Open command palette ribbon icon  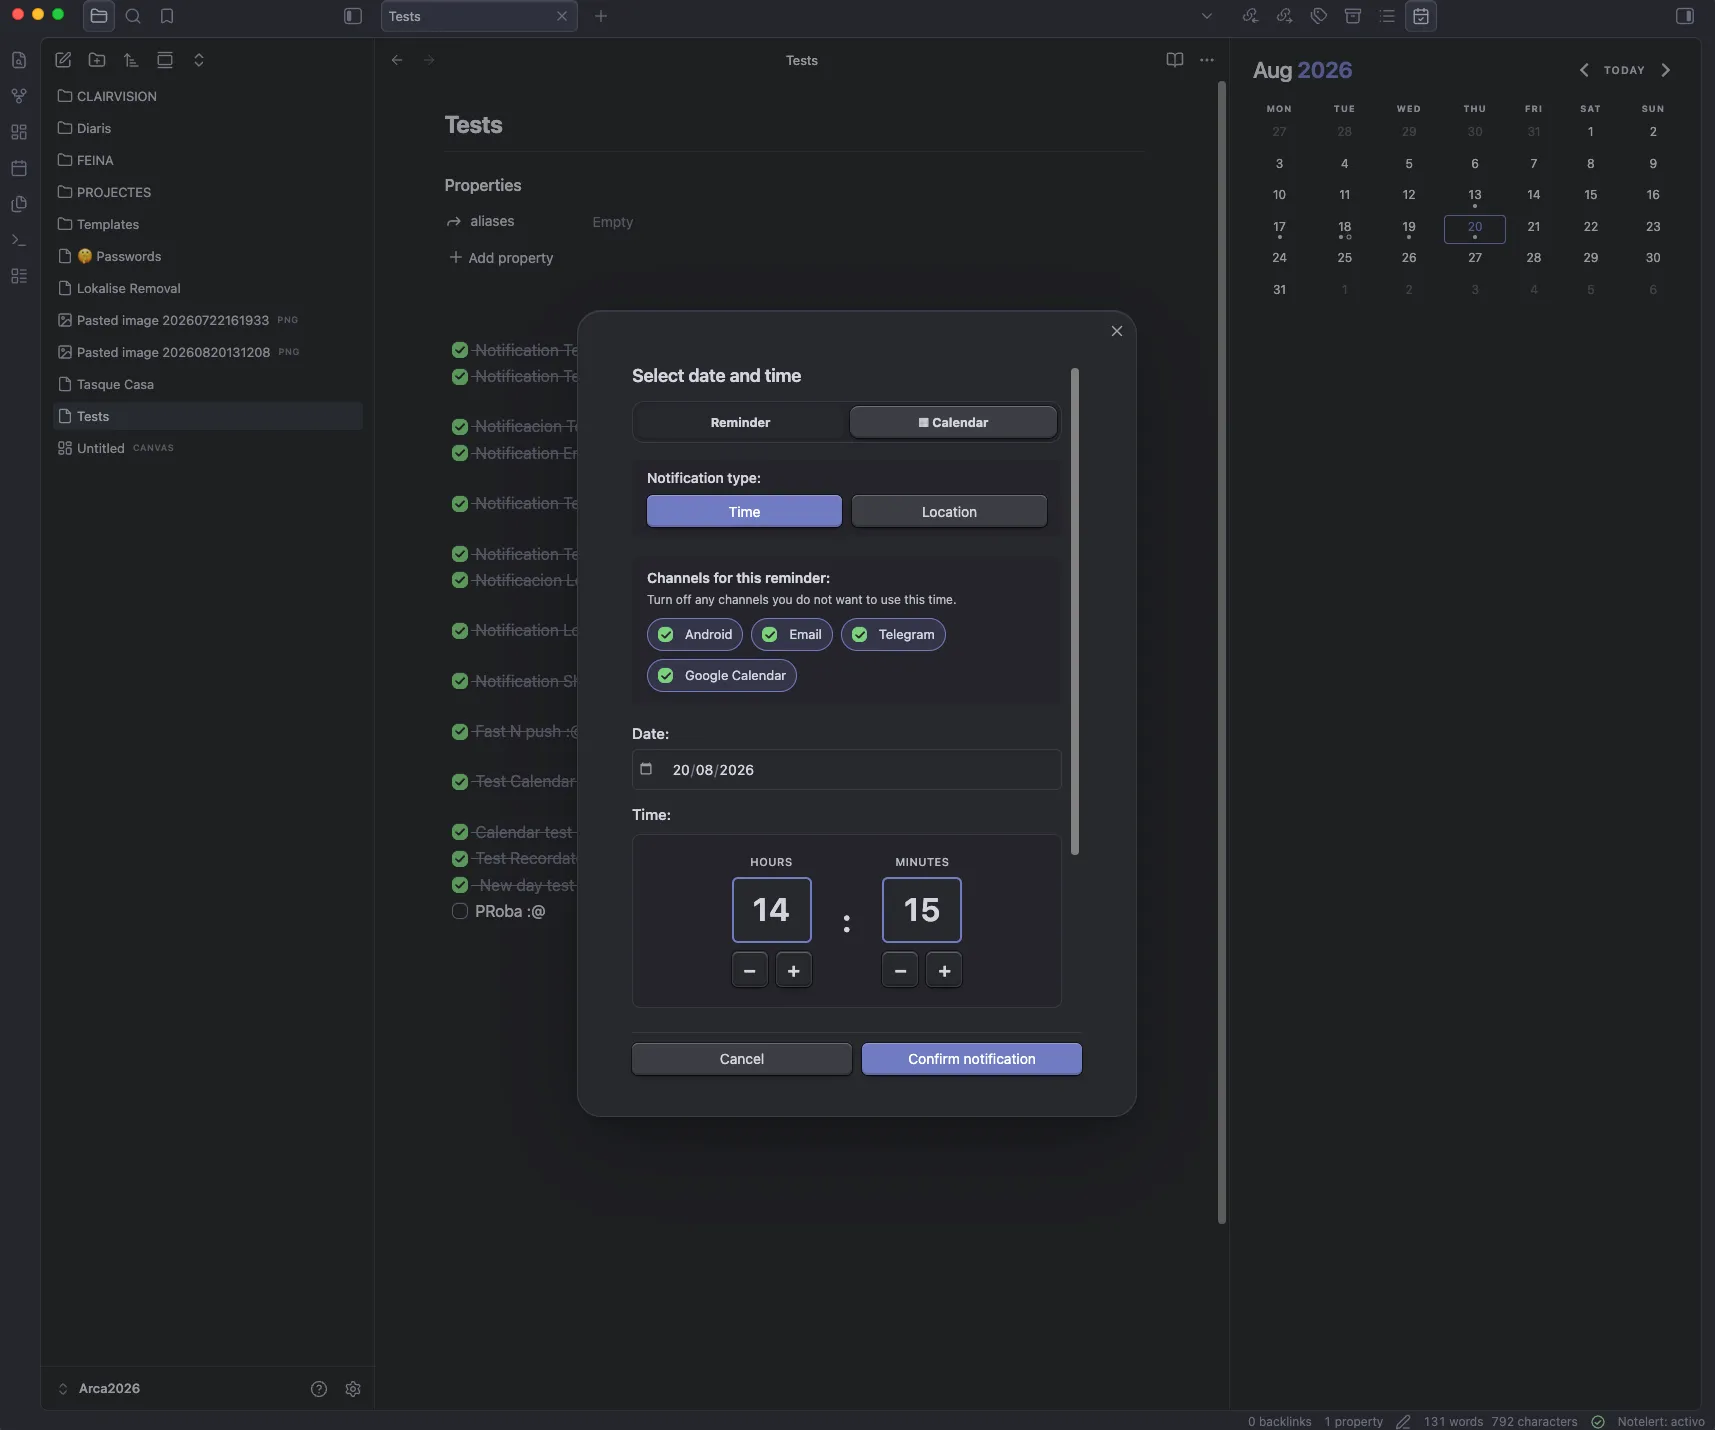(19, 240)
